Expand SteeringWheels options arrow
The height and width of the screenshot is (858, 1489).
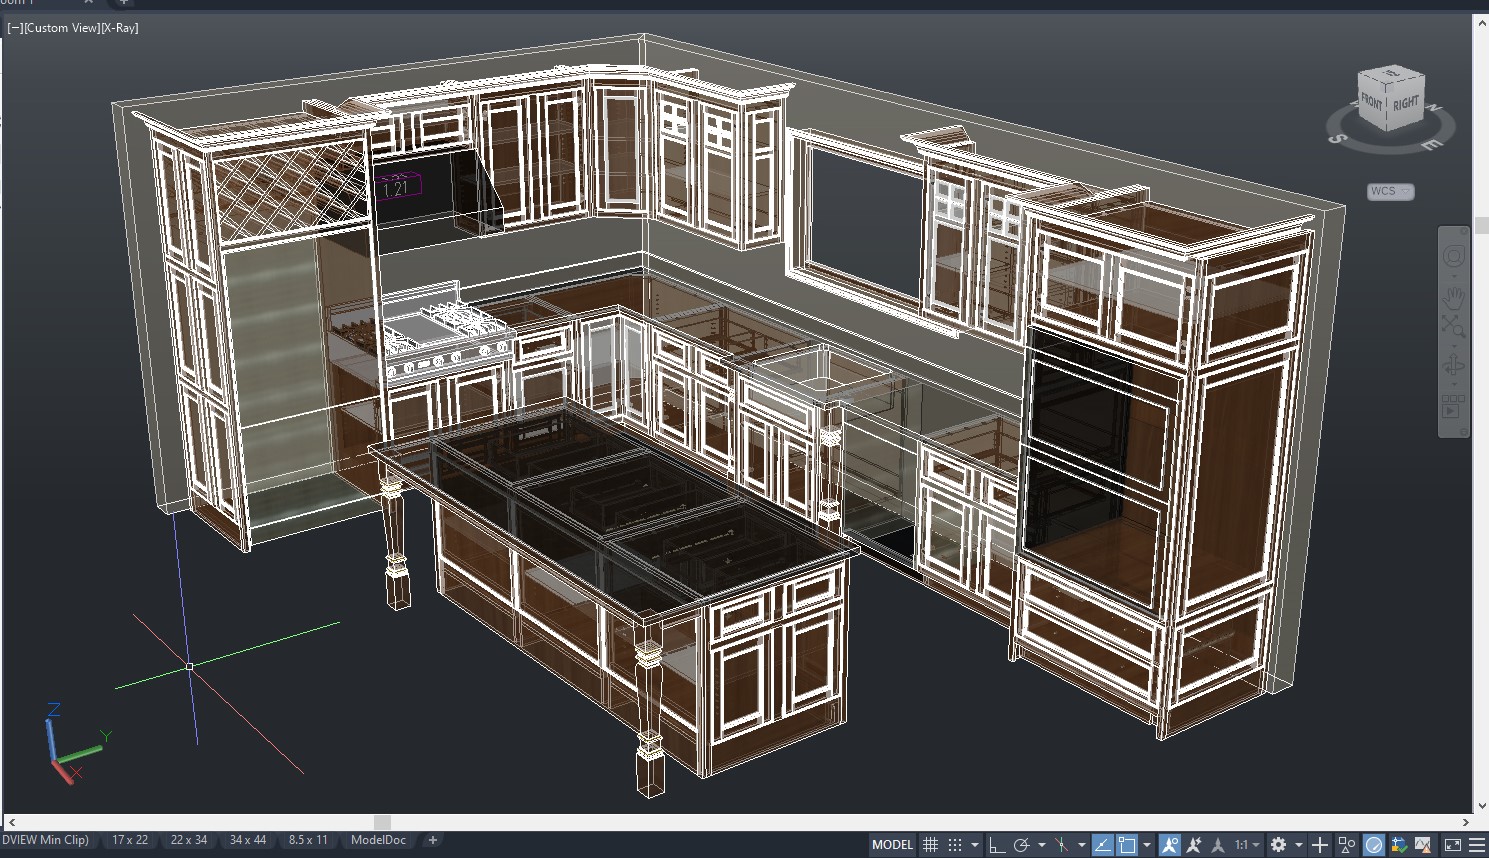[x=1454, y=275]
